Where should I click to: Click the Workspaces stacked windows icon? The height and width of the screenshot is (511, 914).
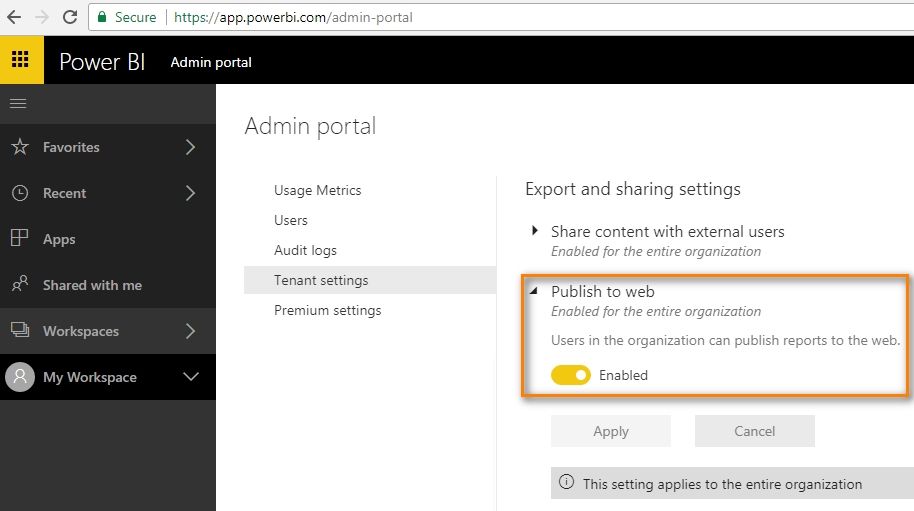[x=20, y=330]
